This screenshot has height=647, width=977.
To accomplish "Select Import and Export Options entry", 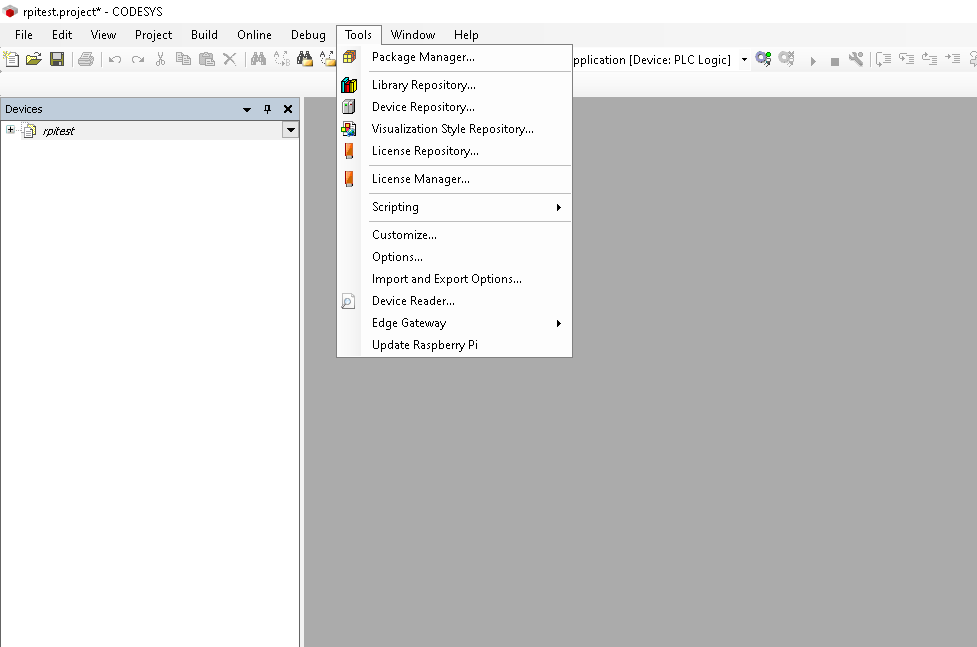I will [x=454, y=279].
